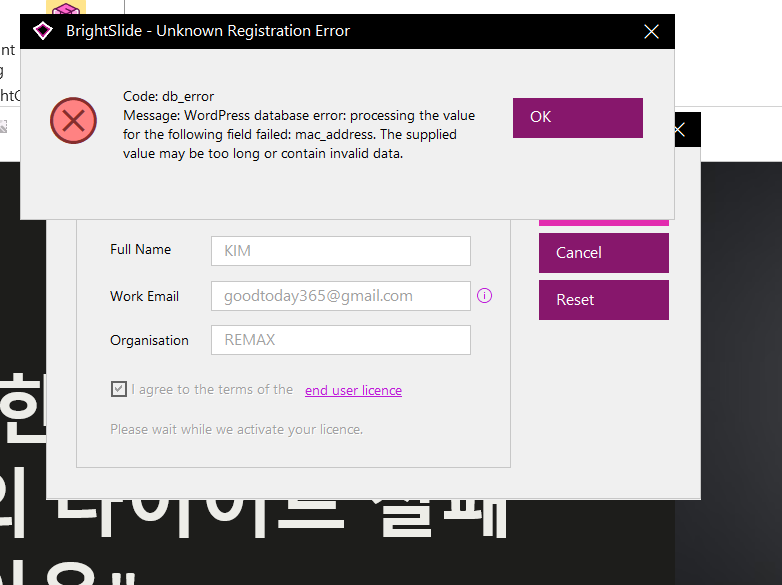Viewport: 782px width, 585px height.
Task: Click the 'Work Email' label
Action: point(144,296)
